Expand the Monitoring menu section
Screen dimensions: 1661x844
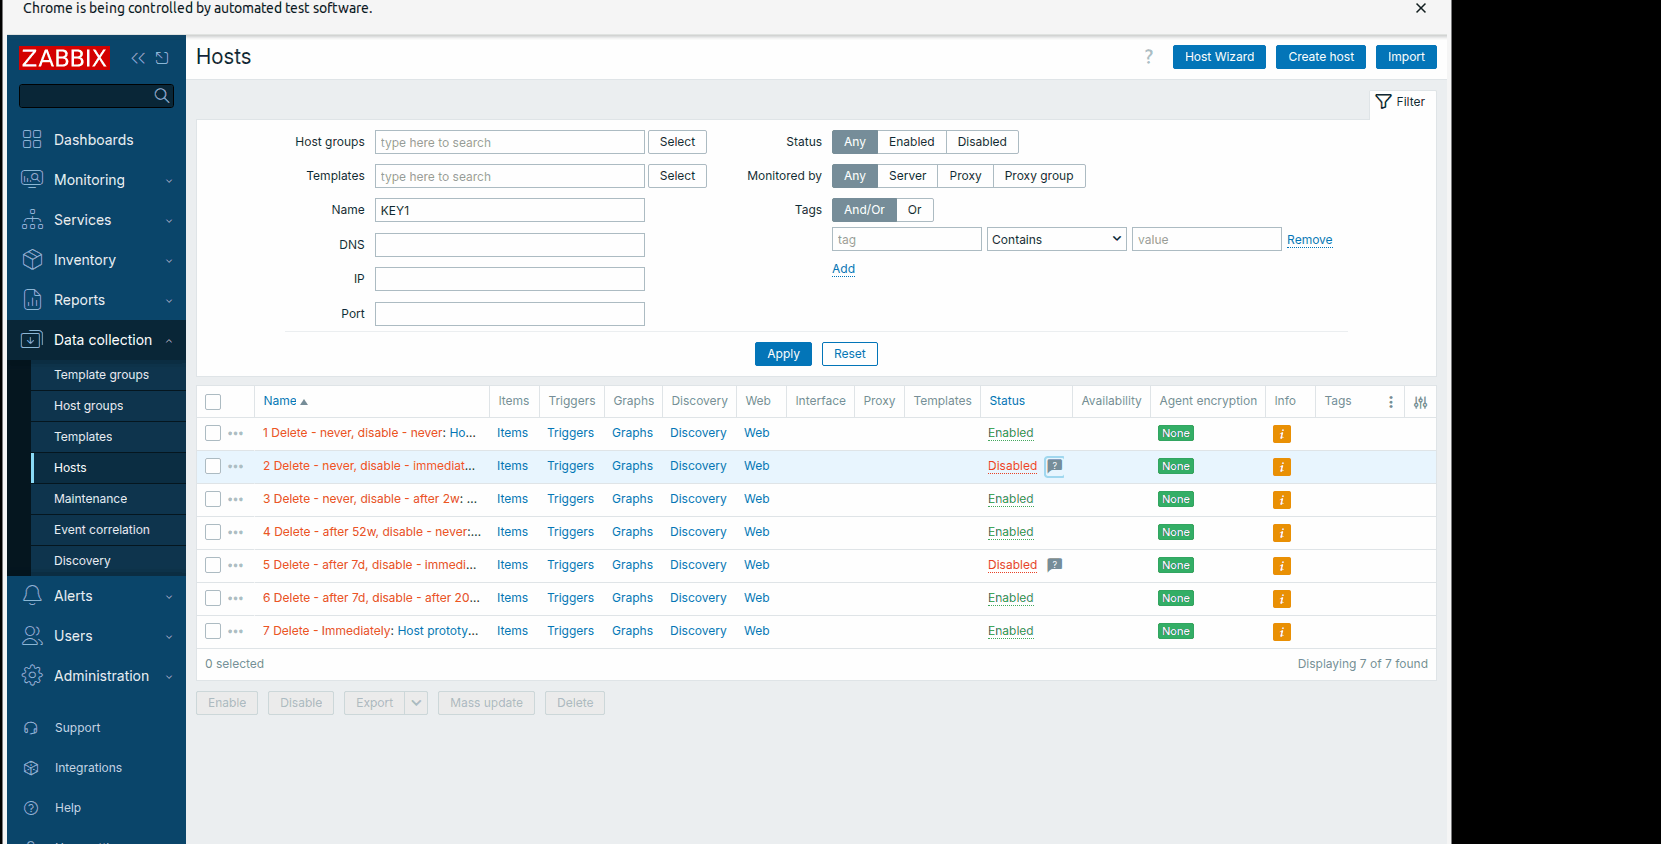pyautogui.click(x=96, y=180)
